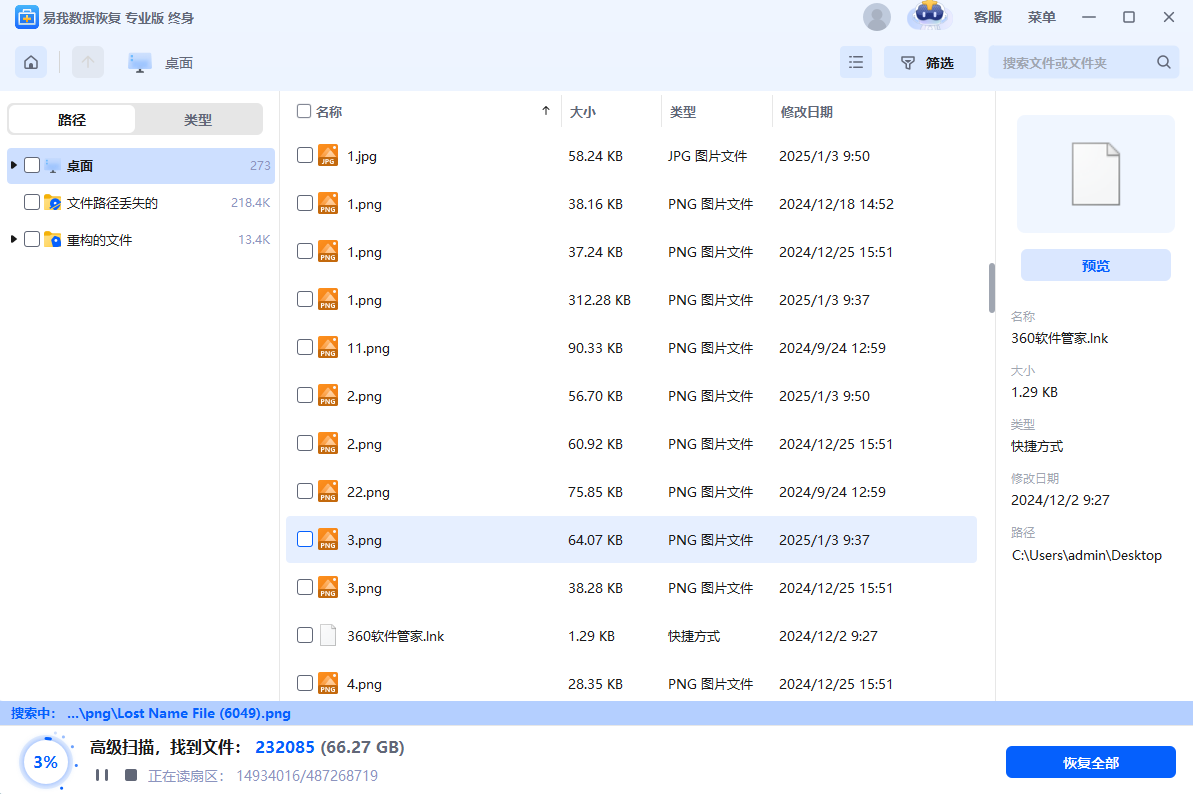Check the box for 22.png

pyautogui.click(x=304, y=491)
